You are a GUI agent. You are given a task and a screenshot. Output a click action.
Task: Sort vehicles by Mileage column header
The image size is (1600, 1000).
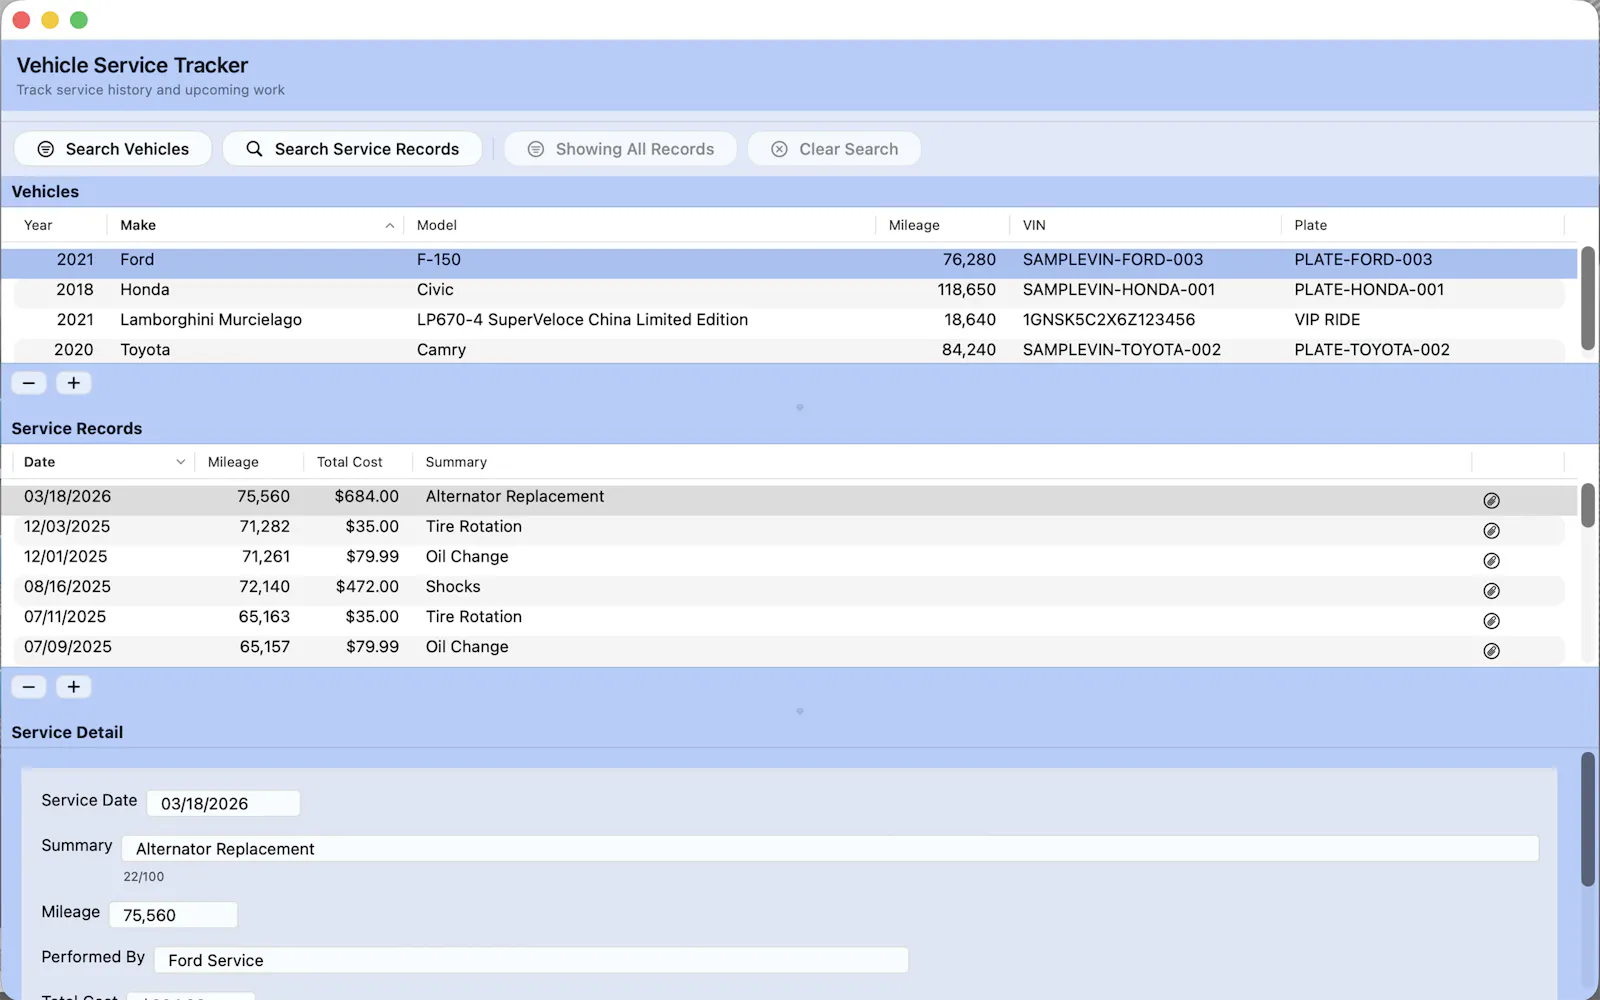[x=942, y=225]
